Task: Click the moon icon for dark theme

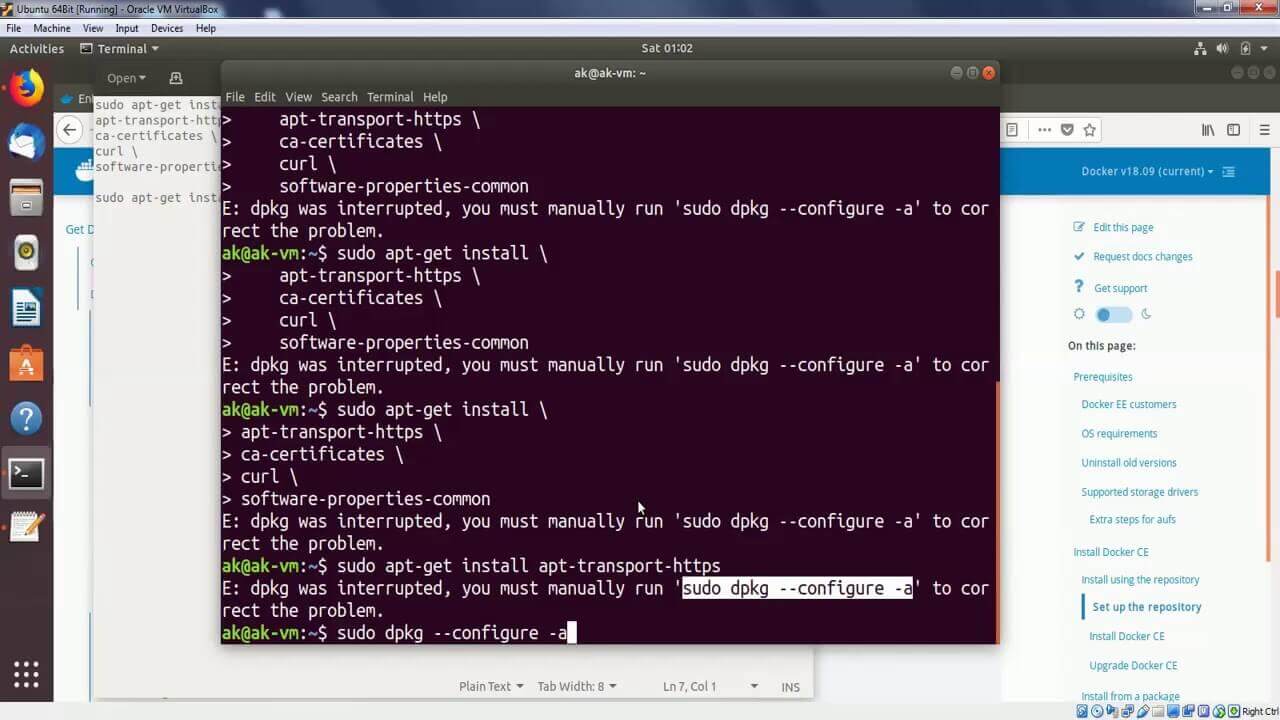Action: (1147, 314)
